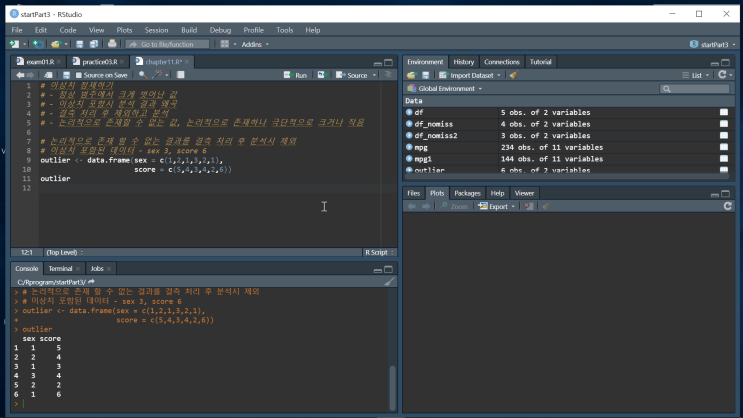Run the current line with Run

pos(295,75)
